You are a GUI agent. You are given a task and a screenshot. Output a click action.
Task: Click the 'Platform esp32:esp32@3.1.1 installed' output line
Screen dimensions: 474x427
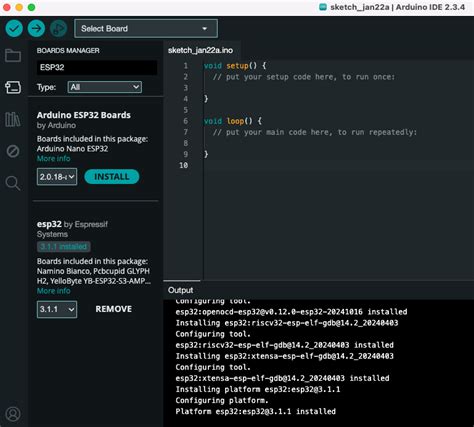[256, 411]
